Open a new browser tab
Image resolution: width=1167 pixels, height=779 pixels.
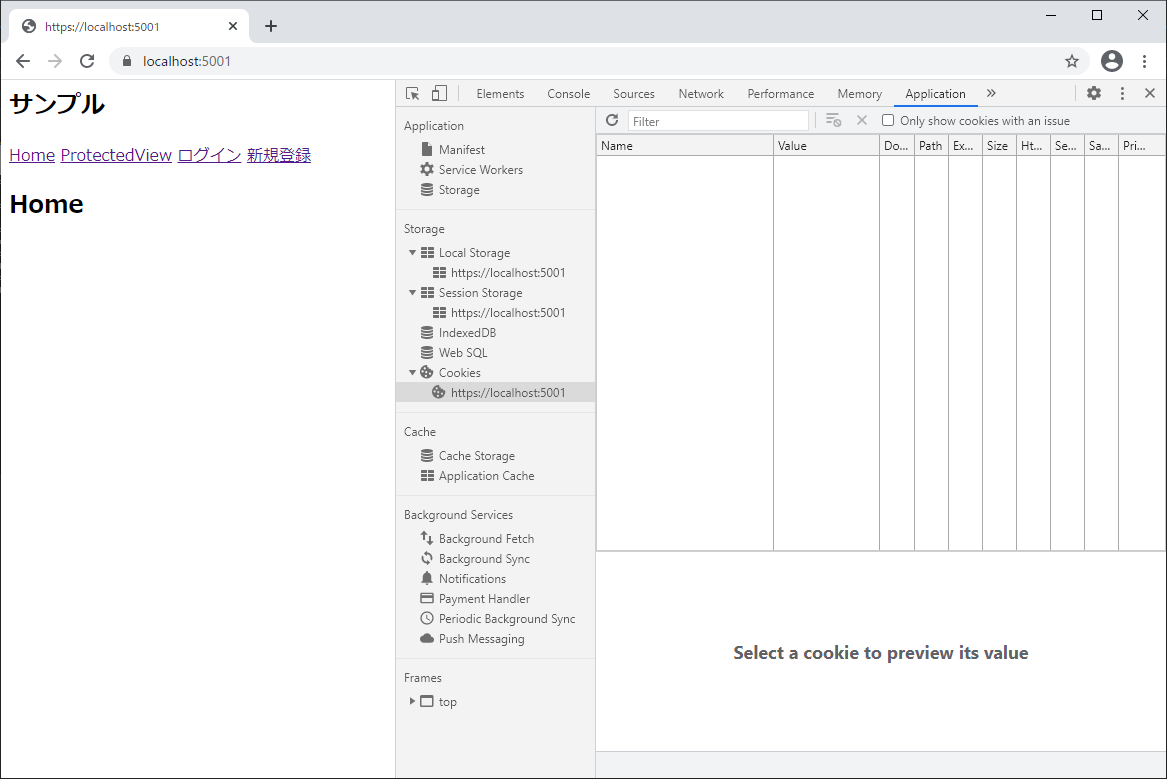pos(271,26)
